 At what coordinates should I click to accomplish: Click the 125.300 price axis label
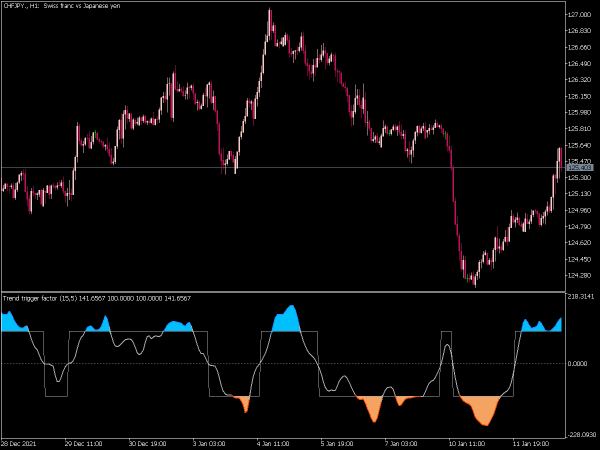click(580, 178)
